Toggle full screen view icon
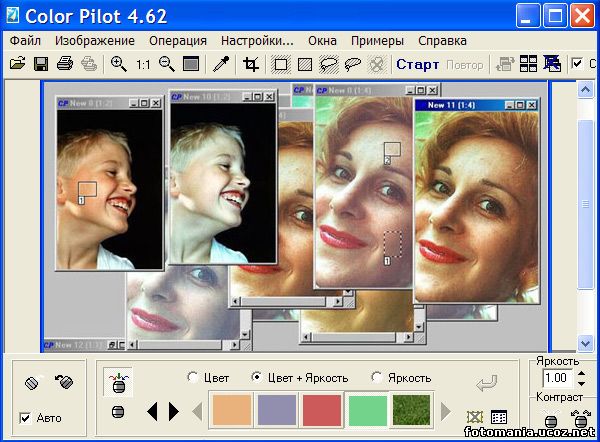 click(x=191, y=64)
